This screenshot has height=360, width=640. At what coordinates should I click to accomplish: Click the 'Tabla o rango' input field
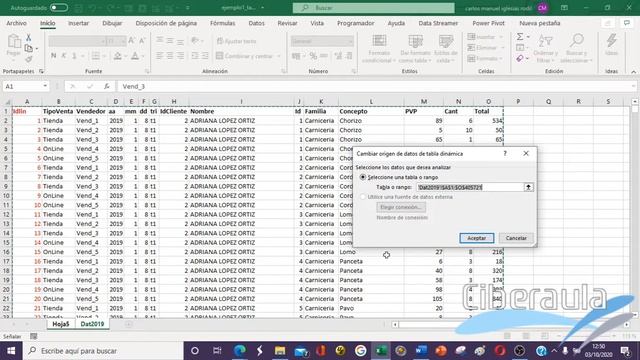click(x=470, y=187)
